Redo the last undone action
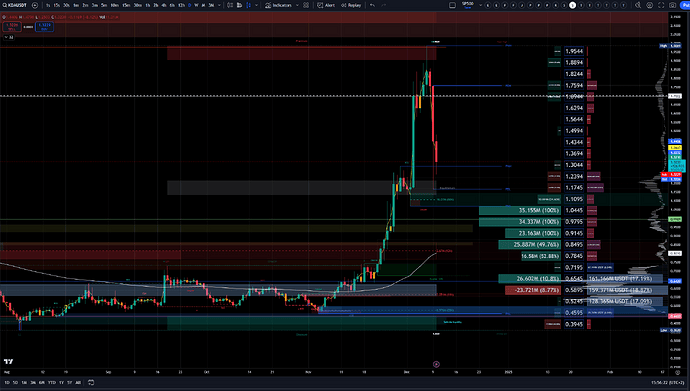Screen dimensions: 690x391 click(383, 5)
